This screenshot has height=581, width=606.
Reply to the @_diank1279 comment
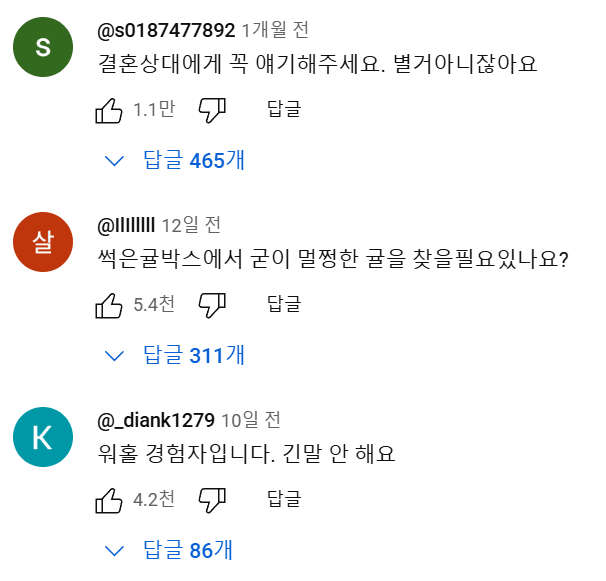point(284,500)
